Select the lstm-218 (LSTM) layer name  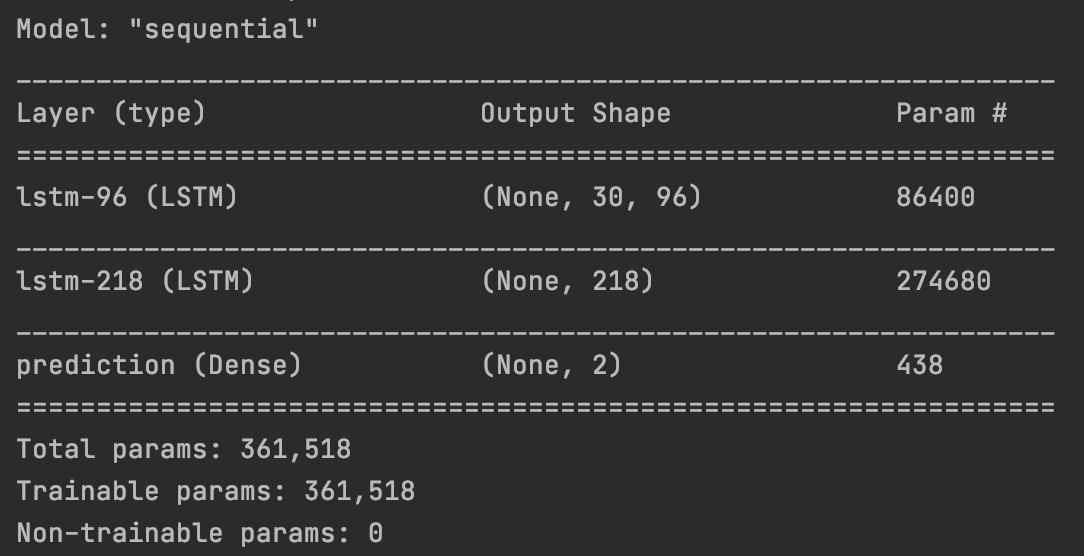click(135, 282)
